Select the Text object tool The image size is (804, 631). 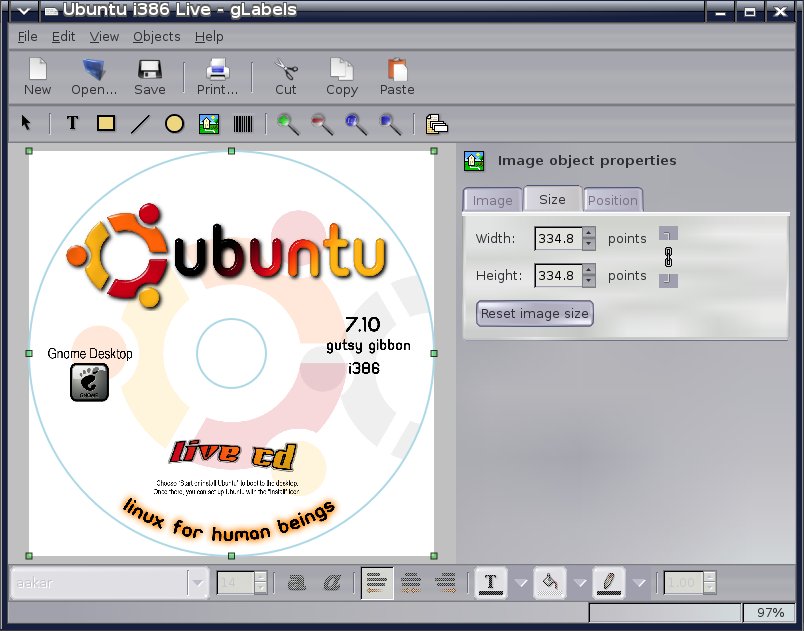(72, 123)
